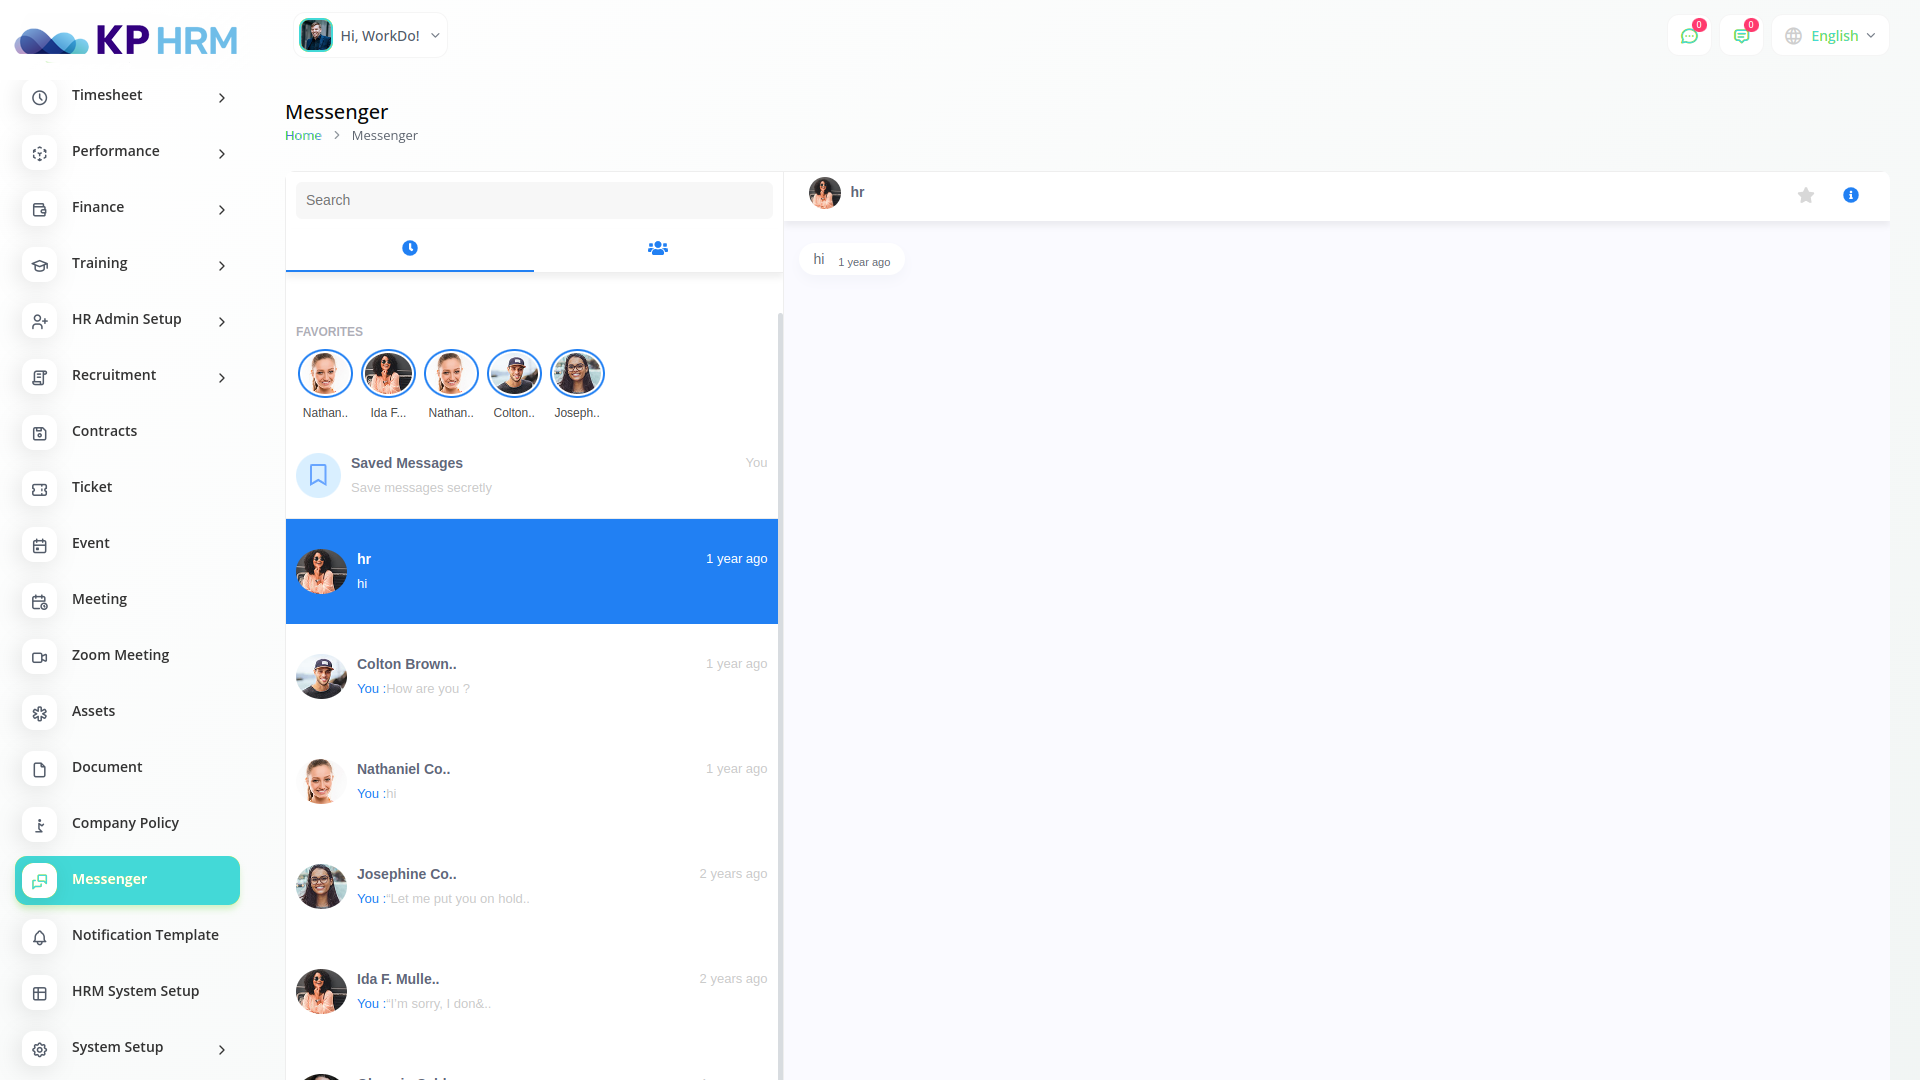Open Ida F. Mulle.. conversation
This screenshot has height=1080, width=1920.
click(532, 991)
